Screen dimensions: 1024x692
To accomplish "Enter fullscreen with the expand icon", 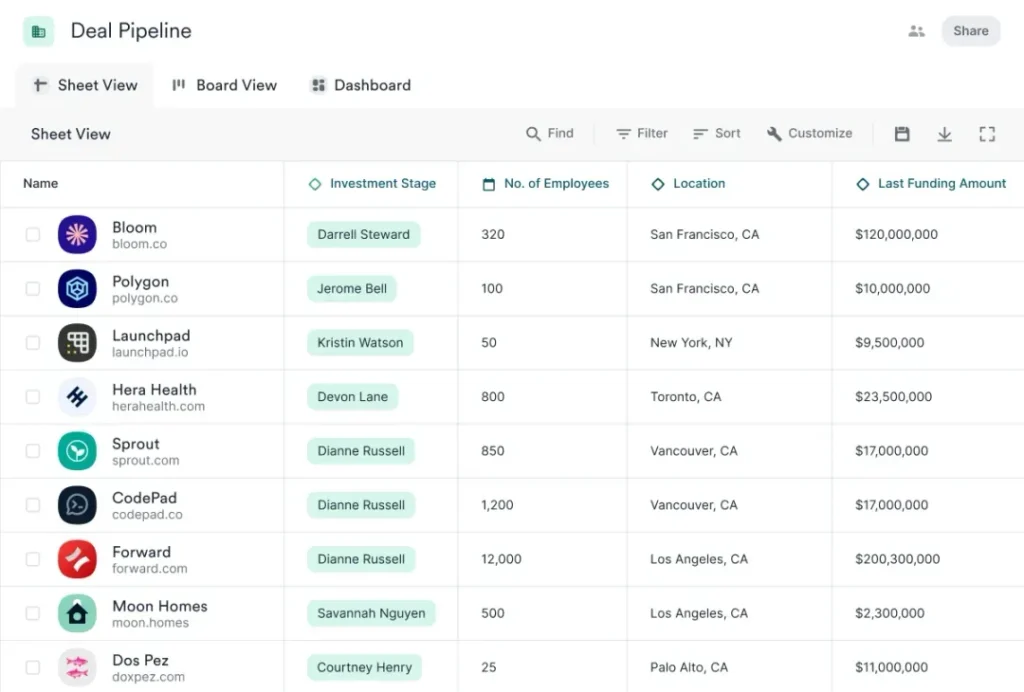I will 987,134.
